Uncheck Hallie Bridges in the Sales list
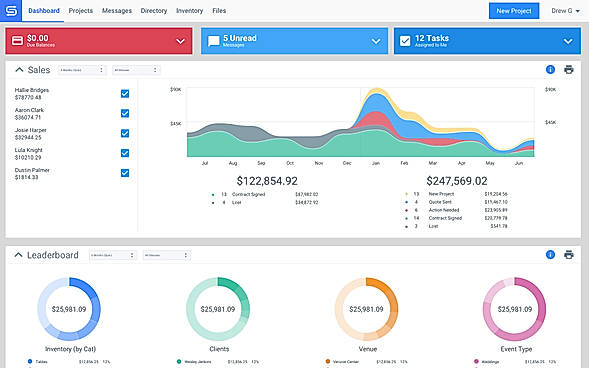 click(125, 94)
